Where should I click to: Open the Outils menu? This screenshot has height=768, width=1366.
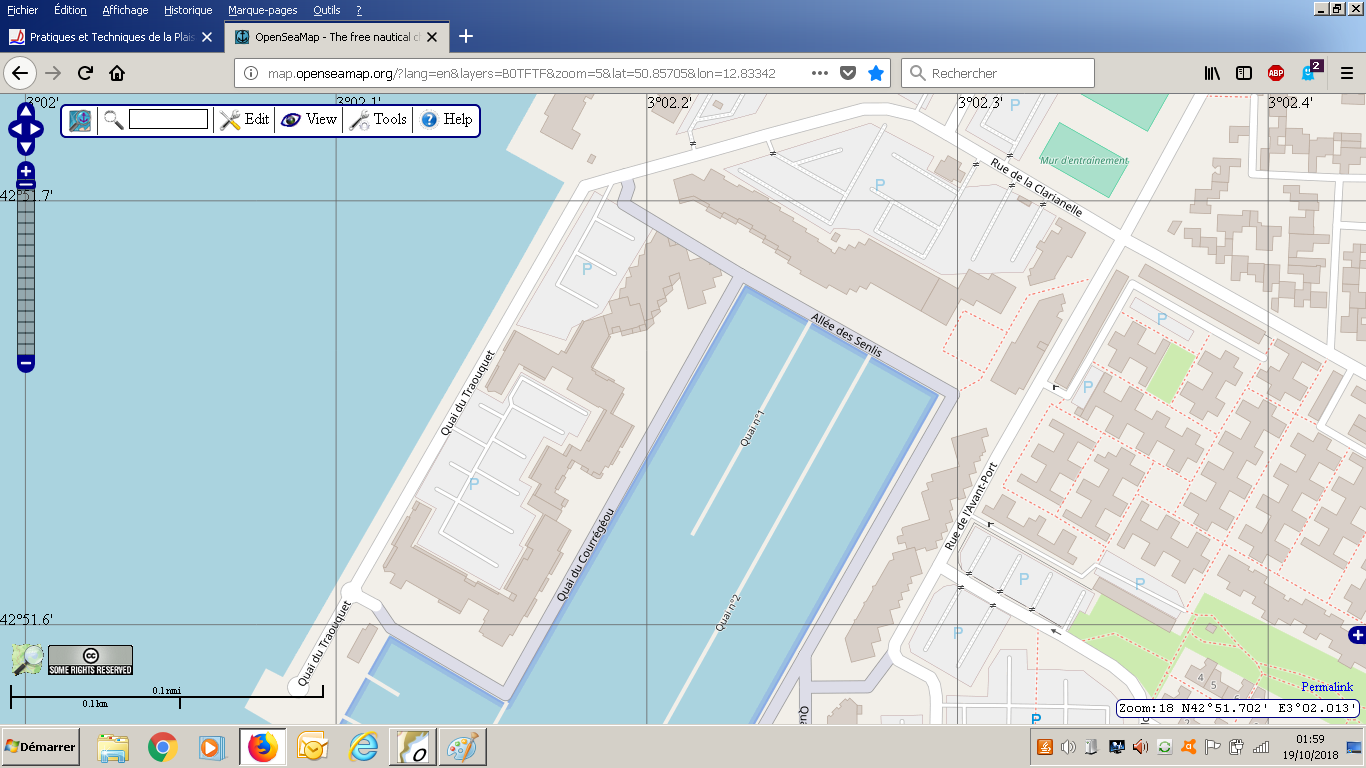tap(326, 10)
